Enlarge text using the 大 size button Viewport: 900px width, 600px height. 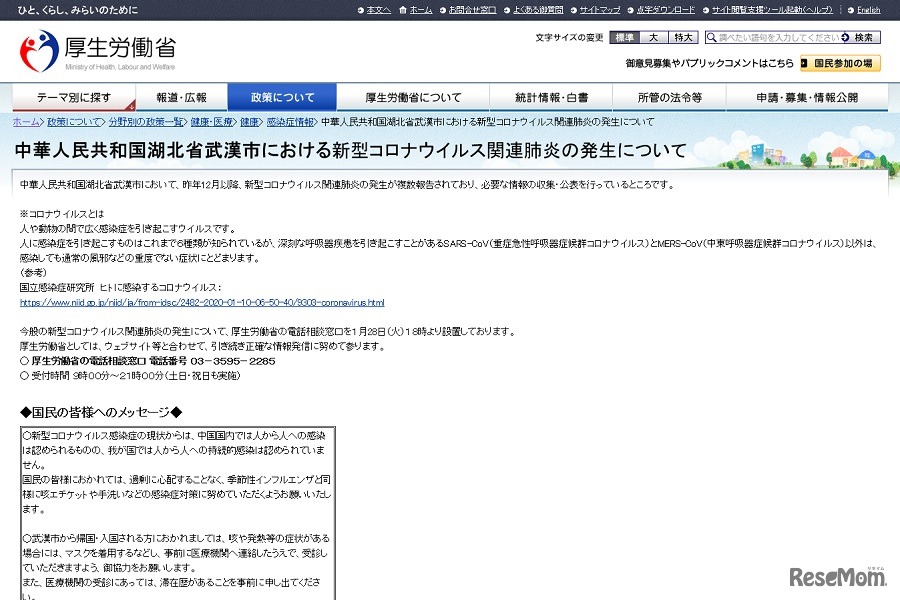click(653, 36)
